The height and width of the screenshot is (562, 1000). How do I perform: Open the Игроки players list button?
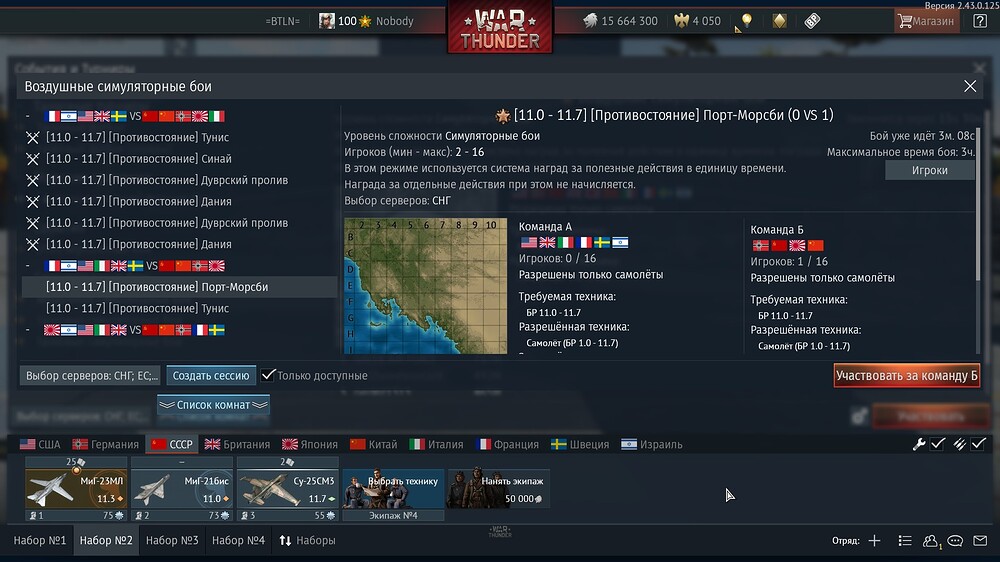point(929,170)
